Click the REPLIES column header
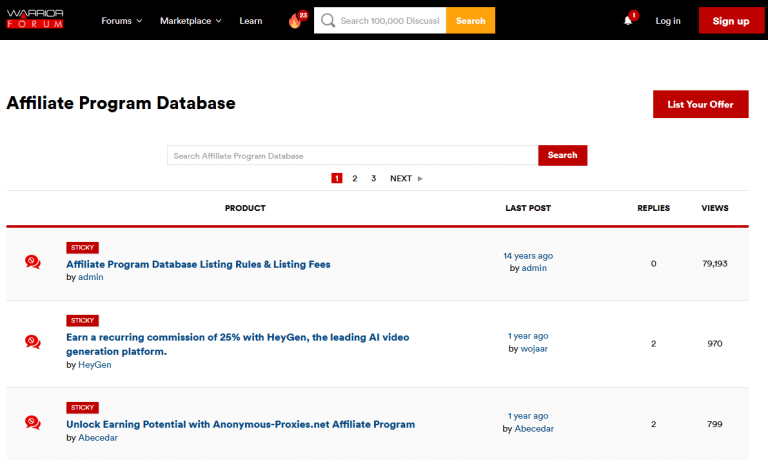The image size is (768, 460). 653,208
